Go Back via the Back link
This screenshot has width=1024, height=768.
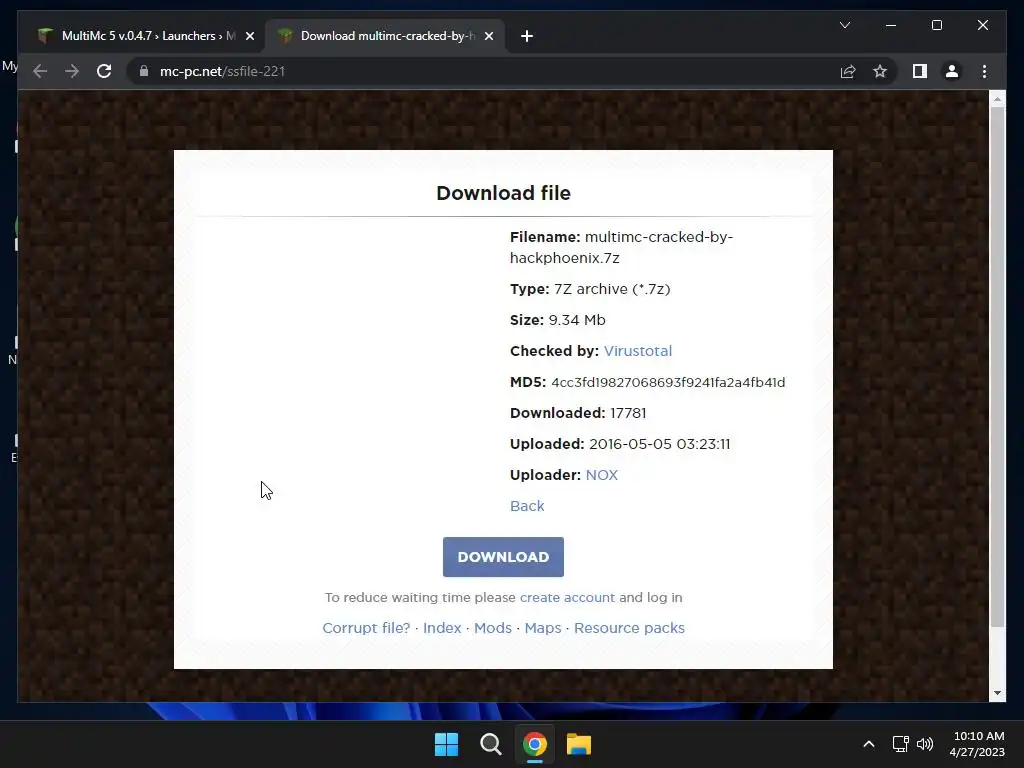527,506
